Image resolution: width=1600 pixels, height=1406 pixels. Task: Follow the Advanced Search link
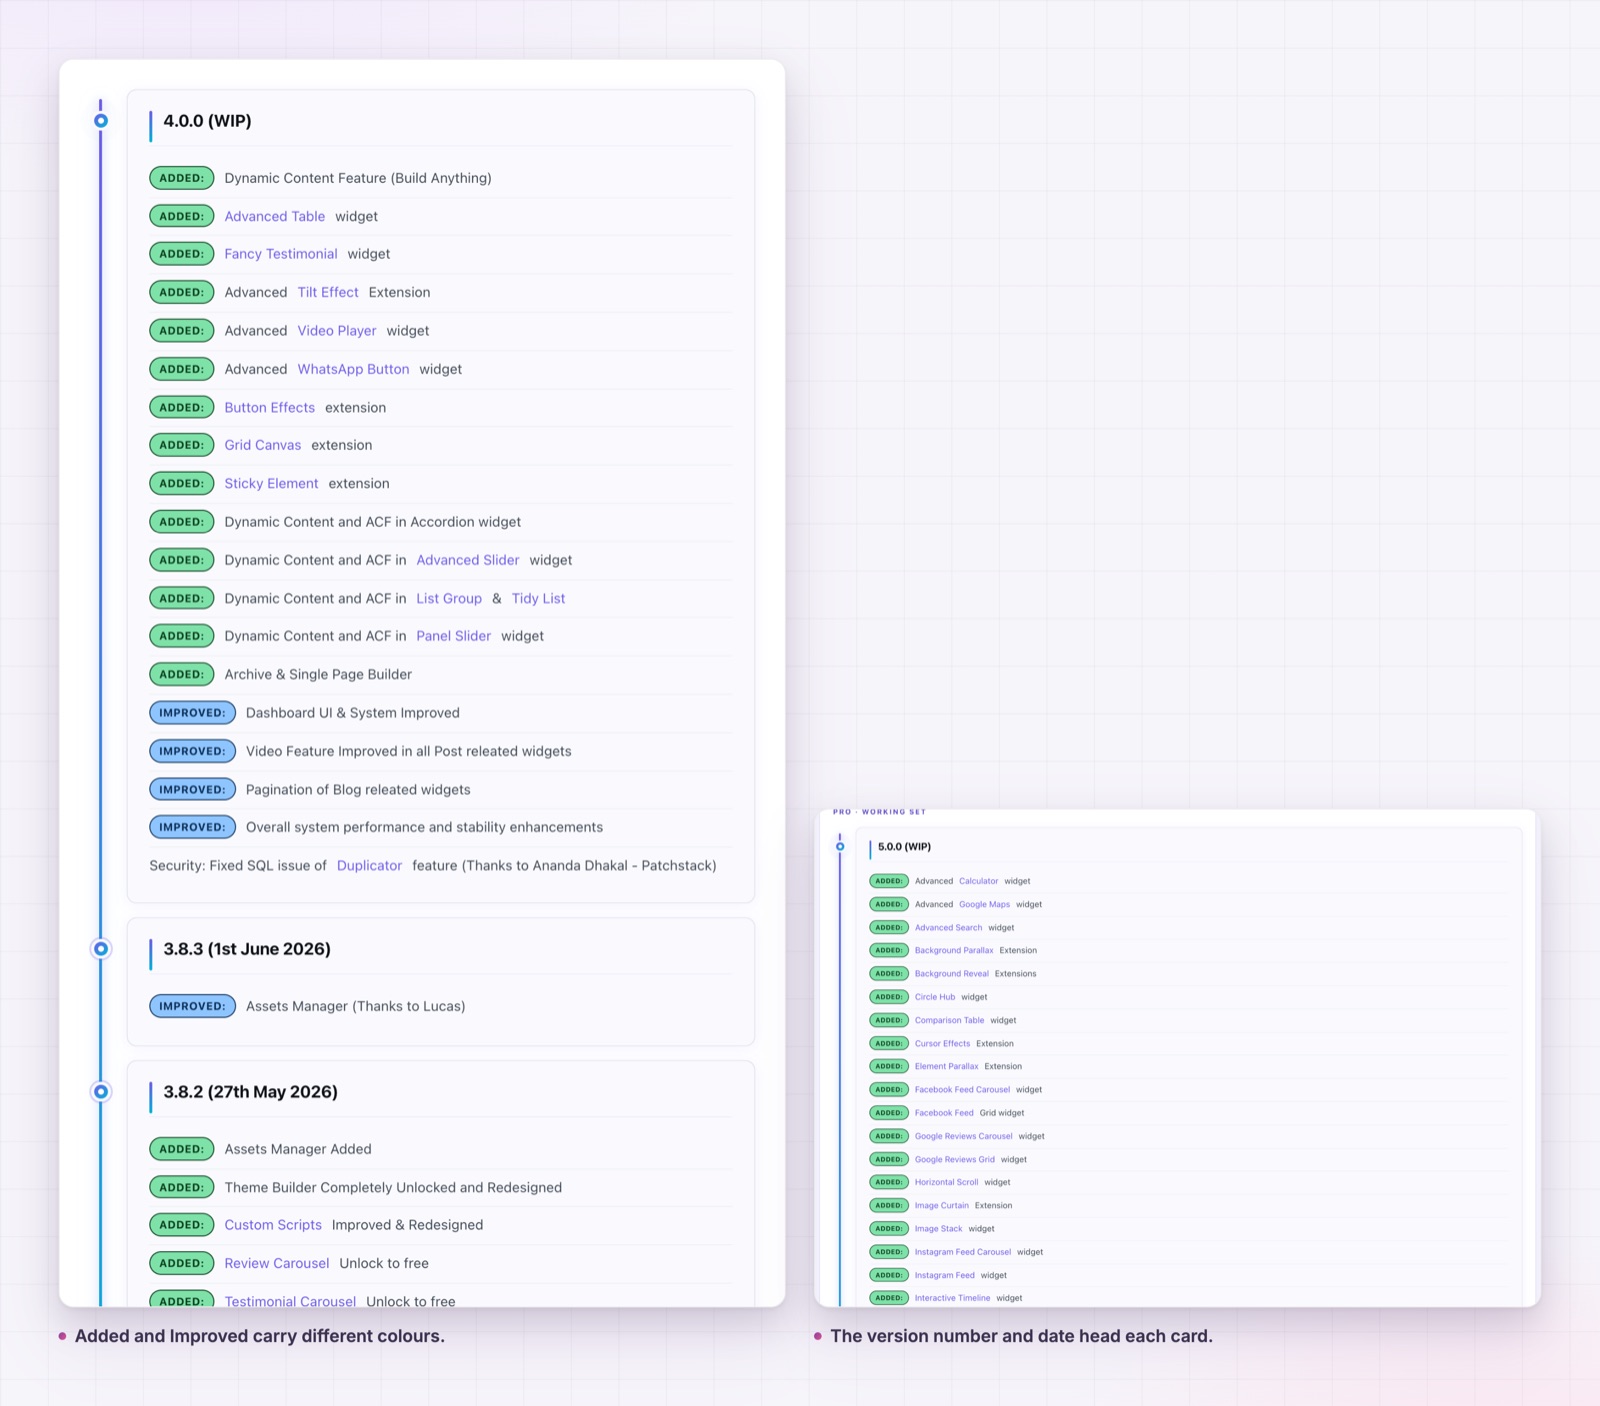tap(949, 928)
